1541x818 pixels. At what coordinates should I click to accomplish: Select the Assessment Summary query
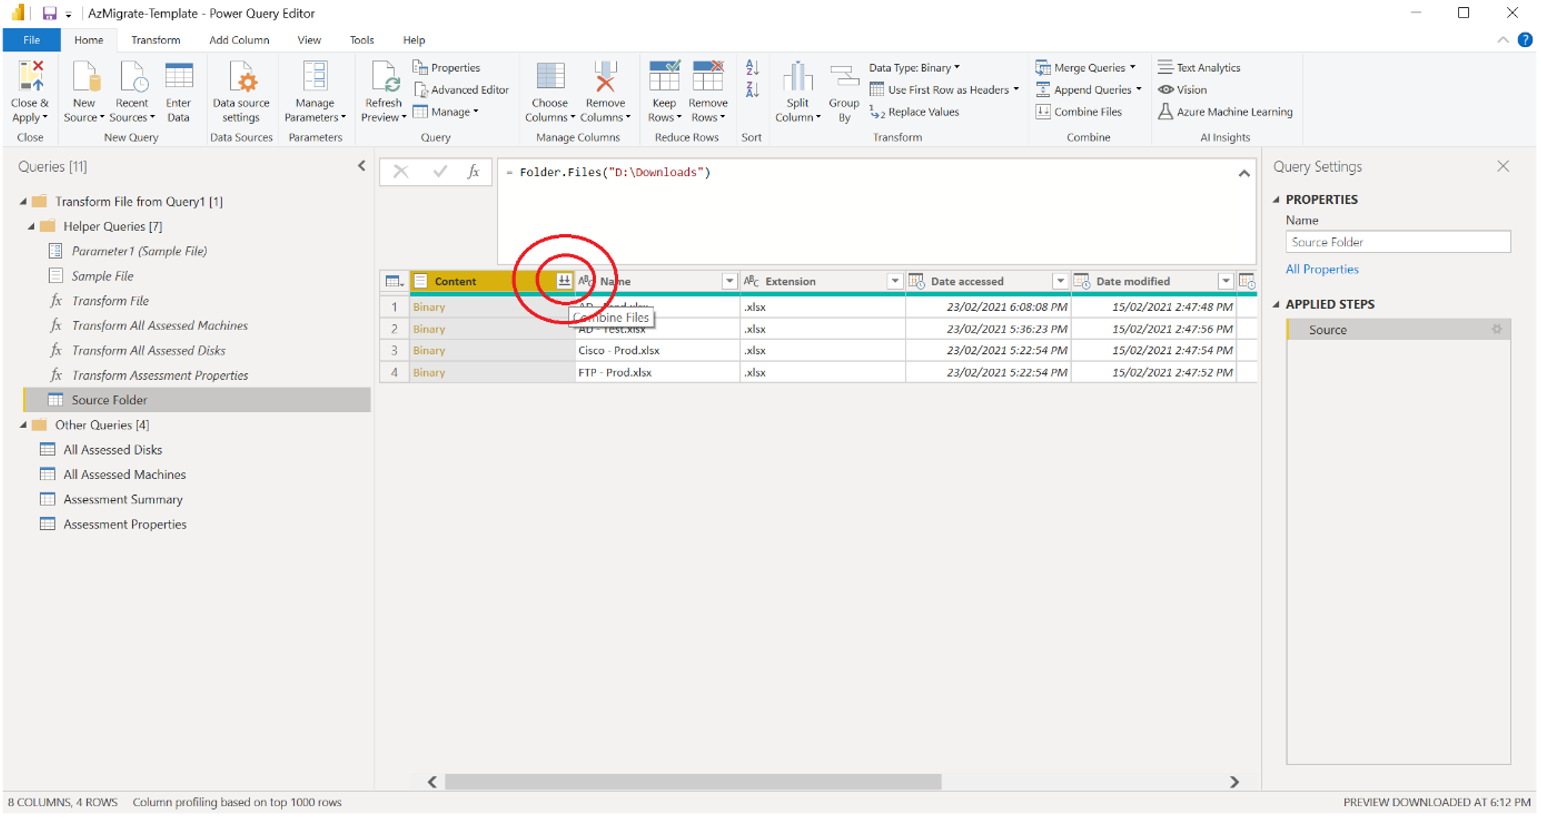123,500
